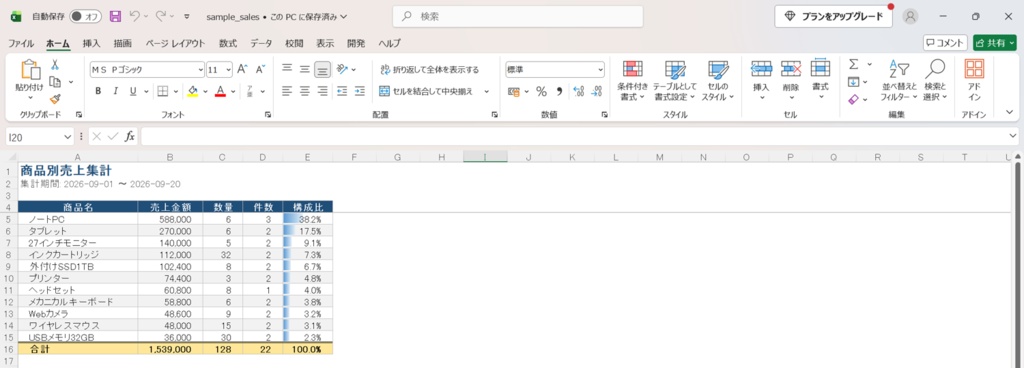Click プランをアップグレード button
Screen dimensions: 1024x368
pyautogui.click(x=833, y=16)
